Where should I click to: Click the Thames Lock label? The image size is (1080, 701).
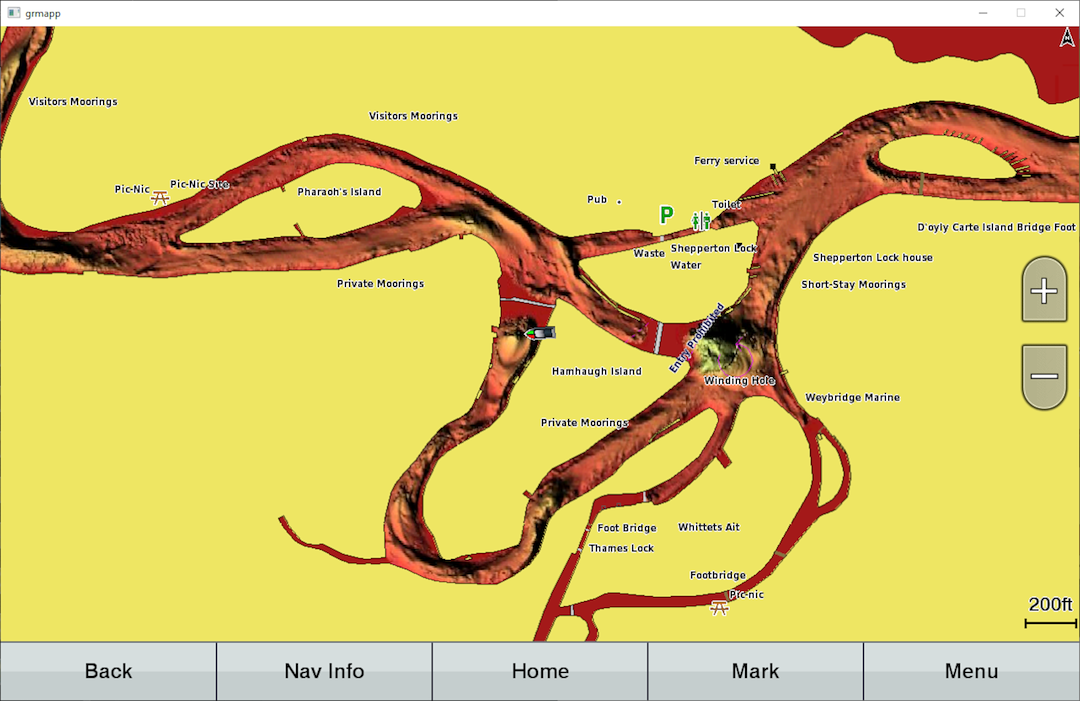click(621, 549)
